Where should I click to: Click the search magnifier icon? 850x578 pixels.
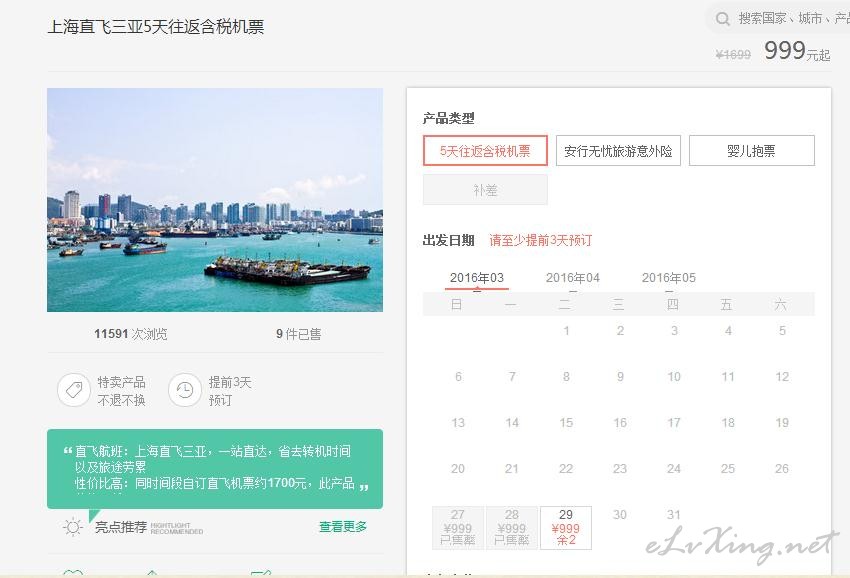click(x=722, y=18)
